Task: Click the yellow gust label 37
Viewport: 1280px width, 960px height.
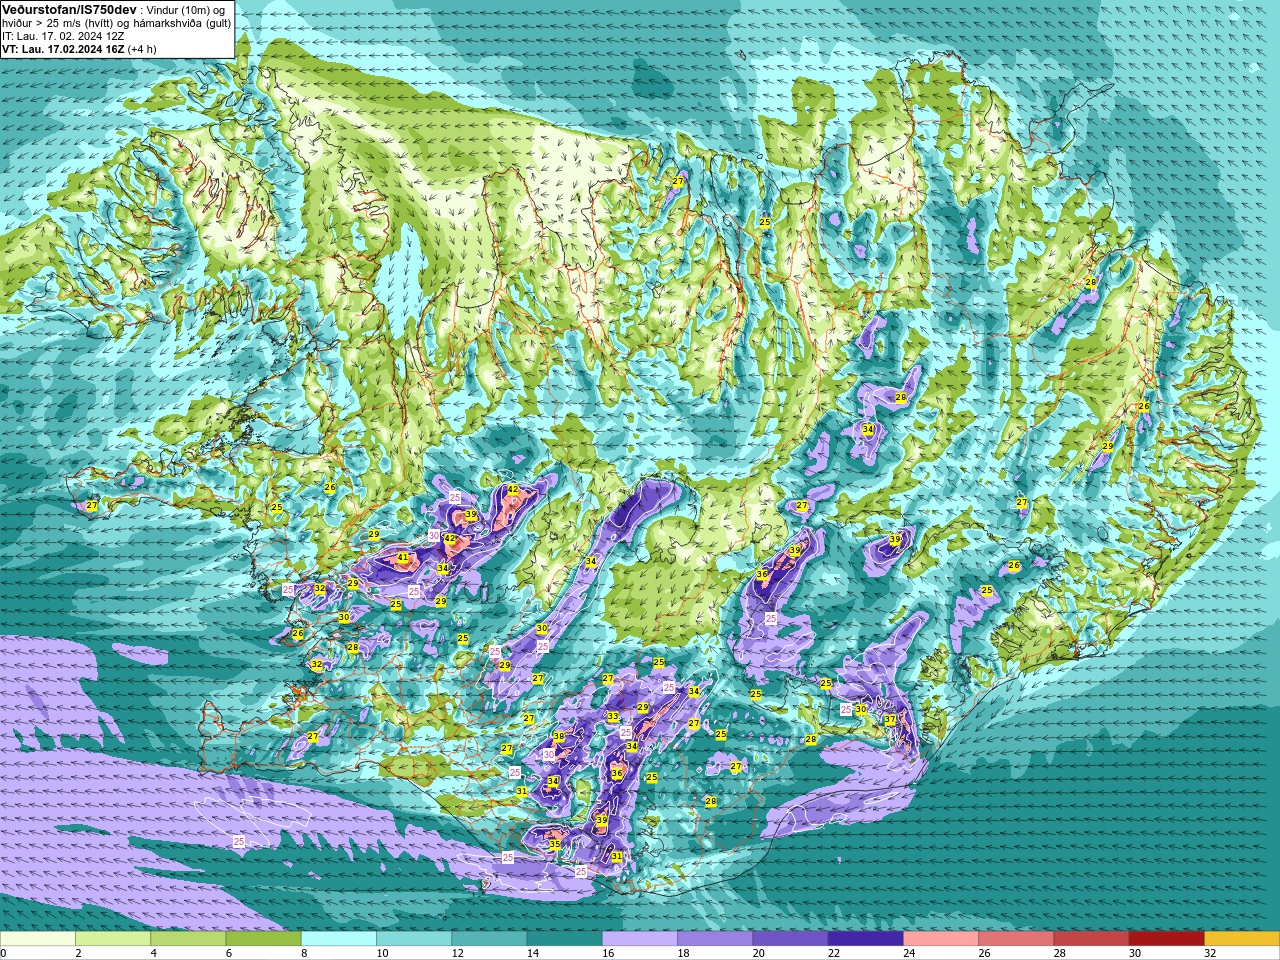Action: point(890,720)
